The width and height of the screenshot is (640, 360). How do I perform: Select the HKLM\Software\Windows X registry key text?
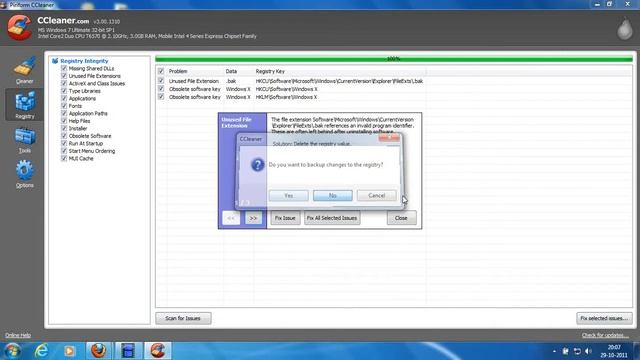287,97
